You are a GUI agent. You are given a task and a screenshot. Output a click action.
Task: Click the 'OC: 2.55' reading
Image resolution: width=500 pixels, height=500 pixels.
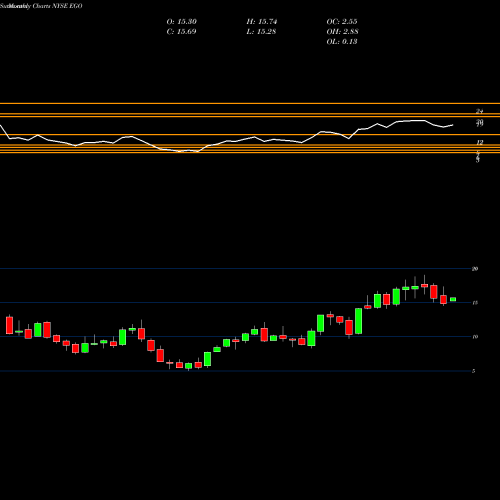[342, 22]
